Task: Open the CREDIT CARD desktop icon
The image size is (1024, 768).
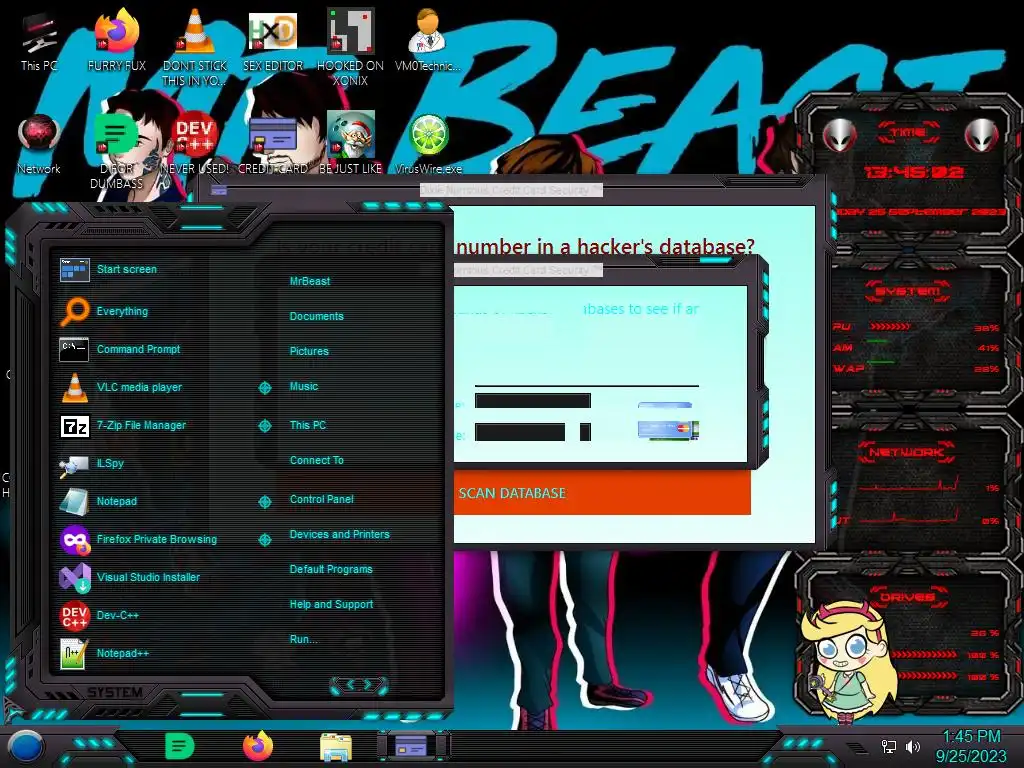Action: point(273,144)
